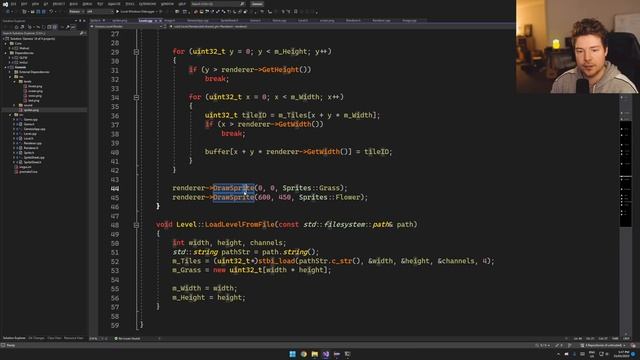Viewport: 640px width, 360px height.
Task: Select Renderer.cpp in Solution Explorer
Action: pyautogui.click(x=33, y=143)
